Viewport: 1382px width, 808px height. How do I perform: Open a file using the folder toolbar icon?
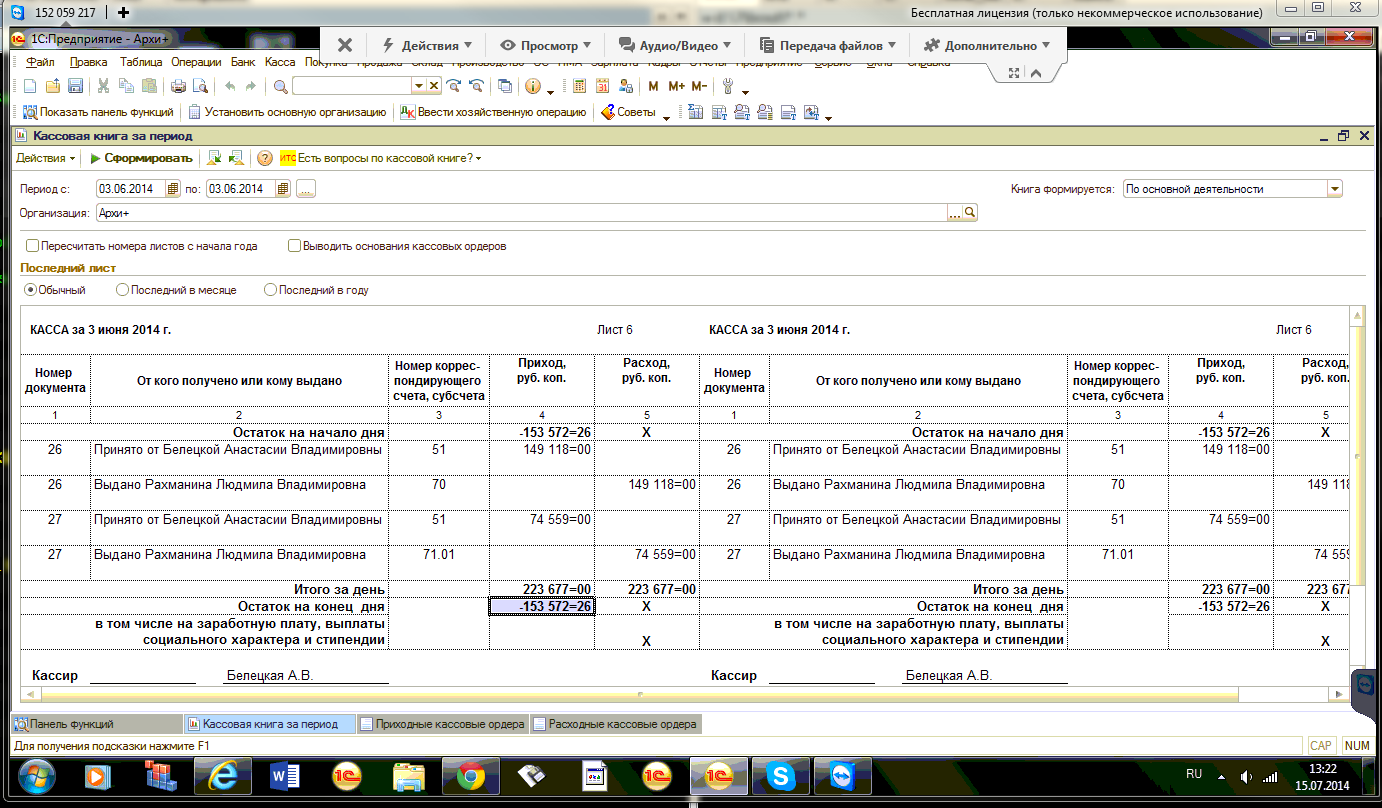tap(52, 86)
